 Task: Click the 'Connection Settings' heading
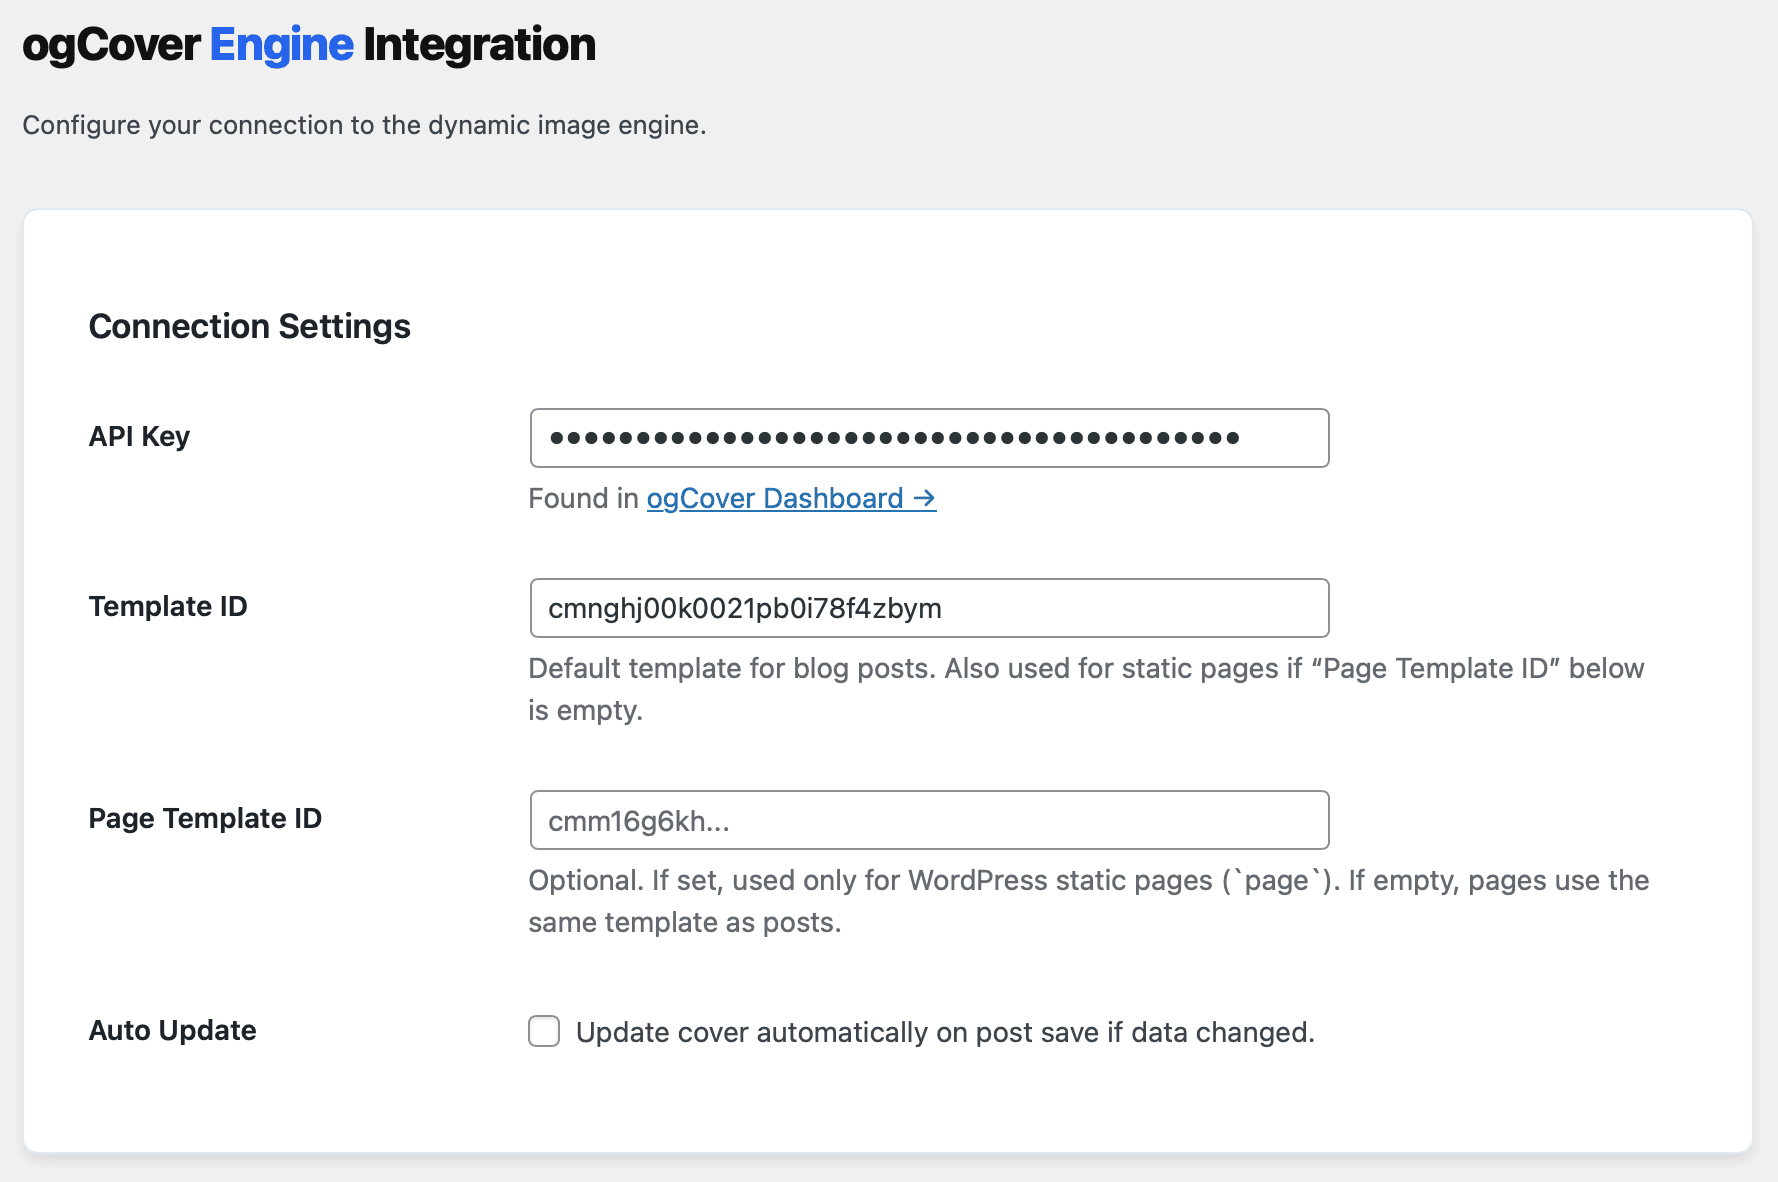(x=250, y=326)
